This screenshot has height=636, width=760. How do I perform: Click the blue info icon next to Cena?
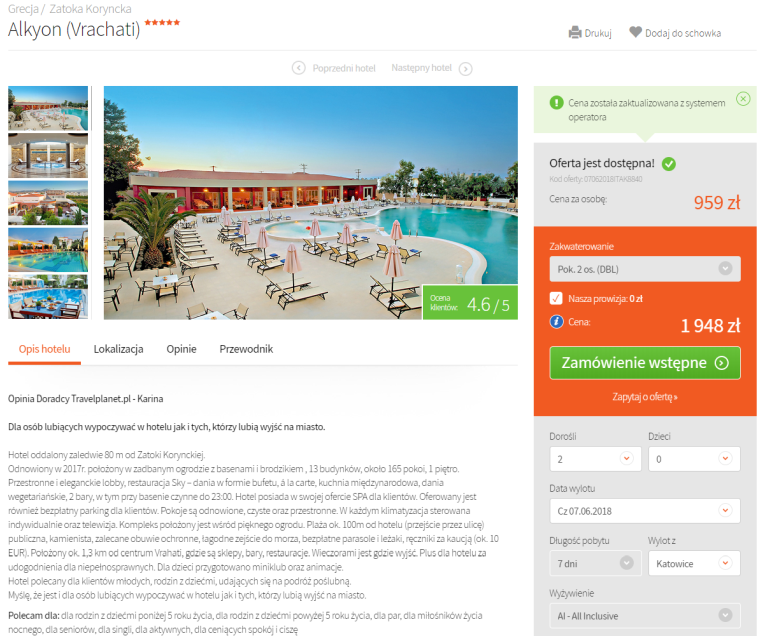point(556,321)
